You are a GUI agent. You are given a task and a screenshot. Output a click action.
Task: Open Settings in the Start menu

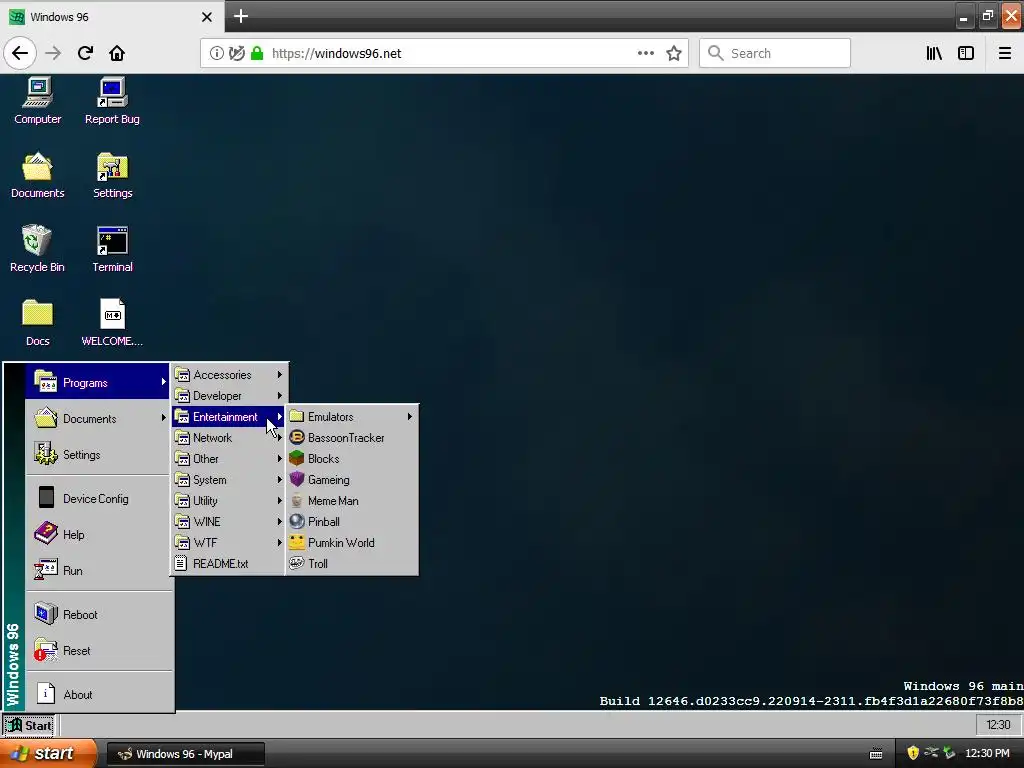[98, 455]
